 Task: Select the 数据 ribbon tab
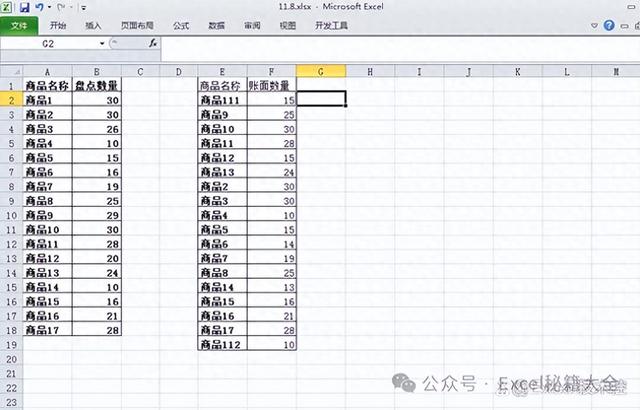point(216,26)
